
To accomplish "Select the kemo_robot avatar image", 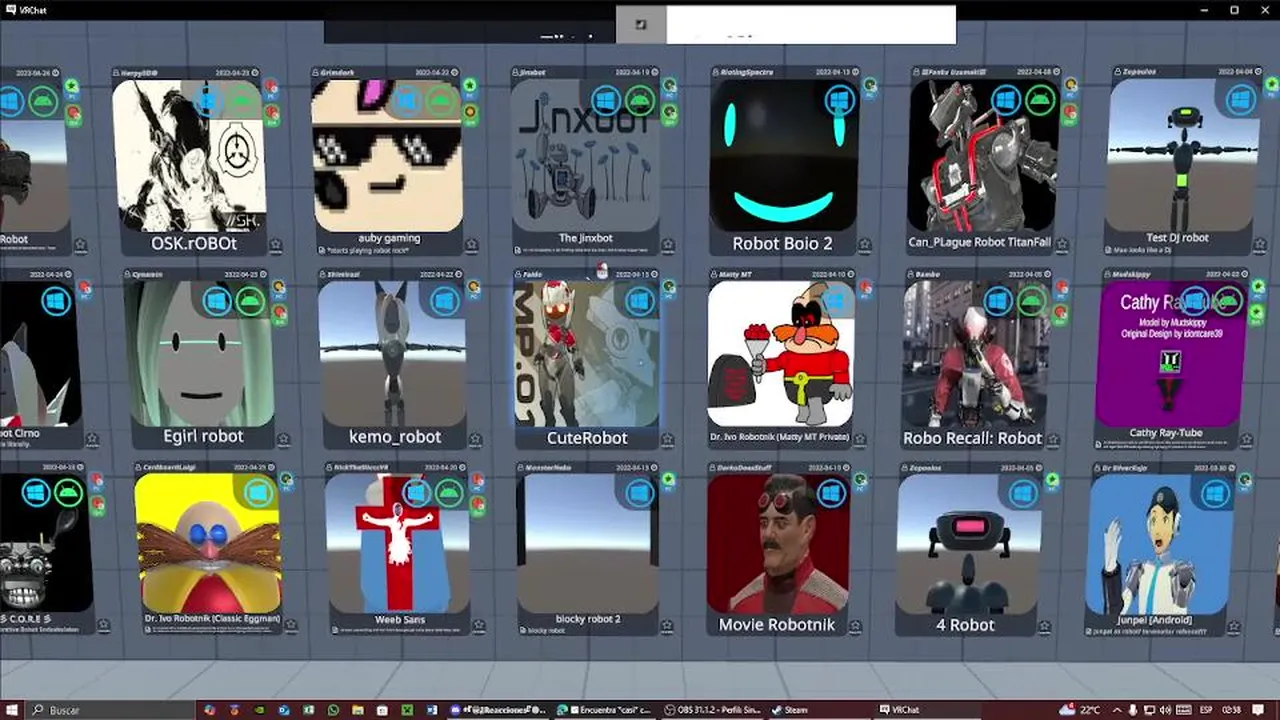I will [393, 354].
